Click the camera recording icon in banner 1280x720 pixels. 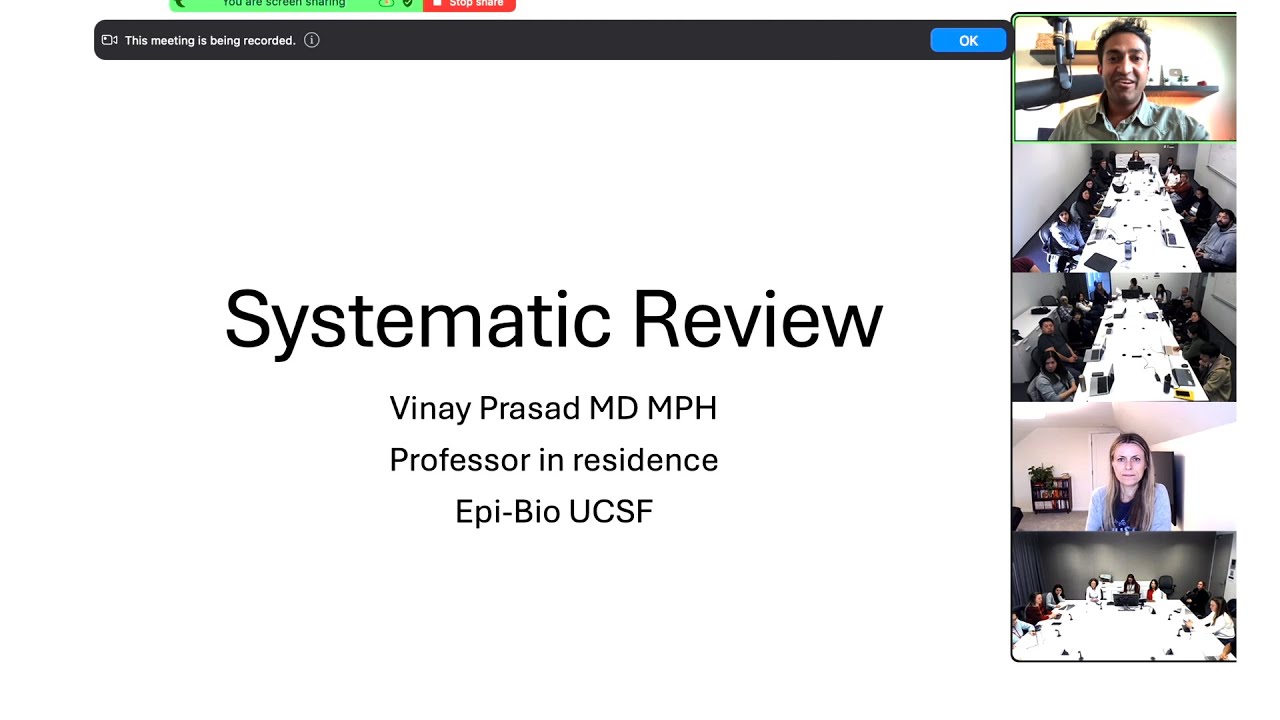coord(110,41)
